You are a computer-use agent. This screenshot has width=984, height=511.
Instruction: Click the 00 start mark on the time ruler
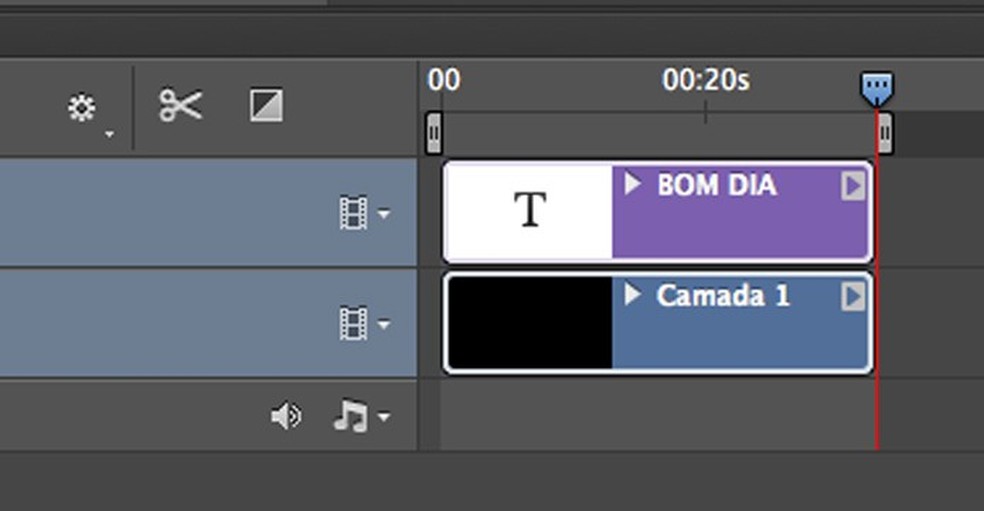[444, 82]
